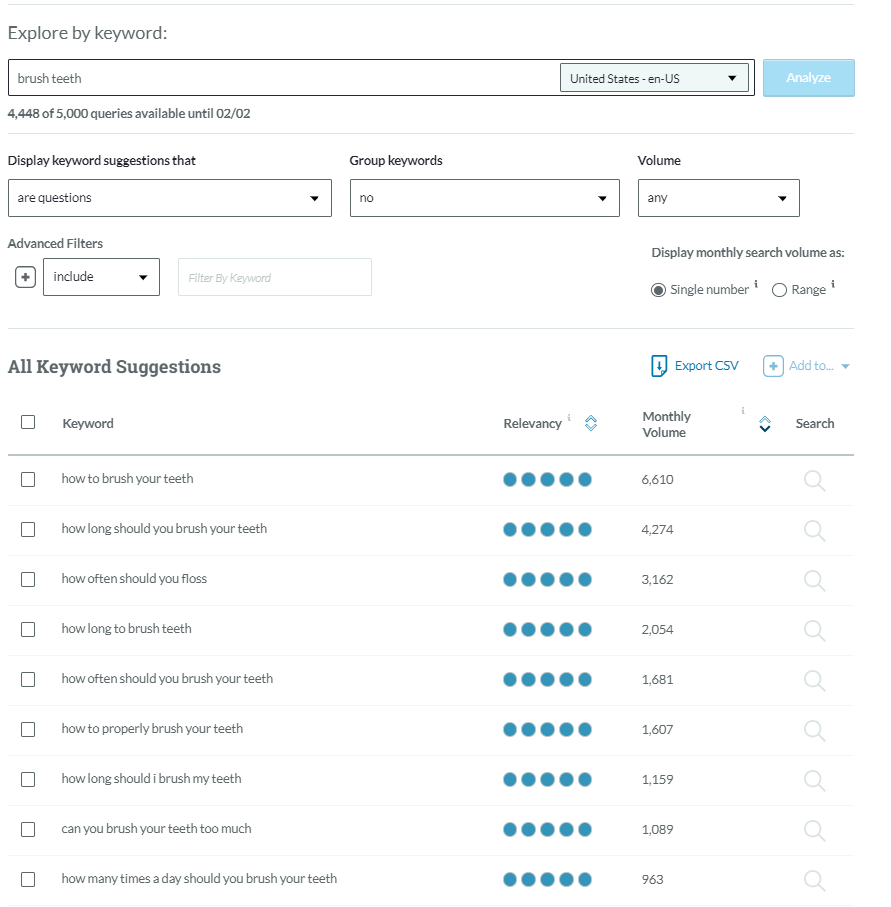Click search magnifier for 'how long to brush teeth'
The image size is (891, 907).
[x=815, y=631]
